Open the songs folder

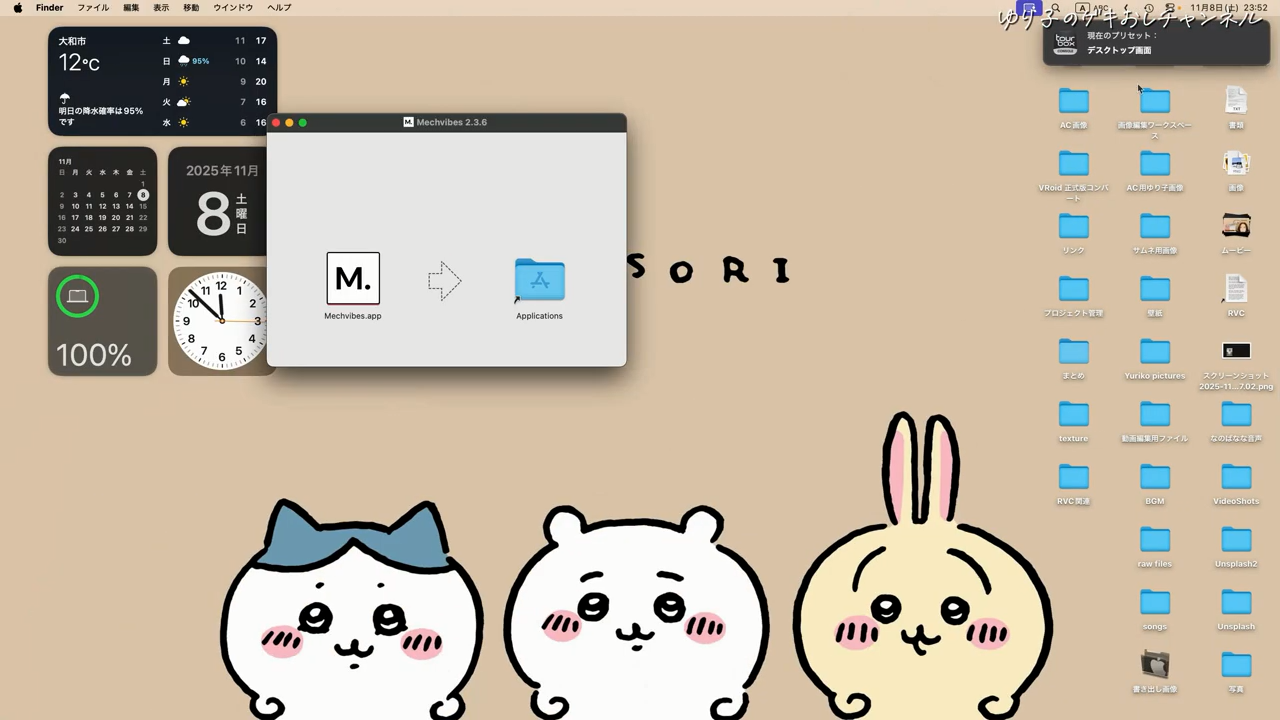[x=1154, y=603]
